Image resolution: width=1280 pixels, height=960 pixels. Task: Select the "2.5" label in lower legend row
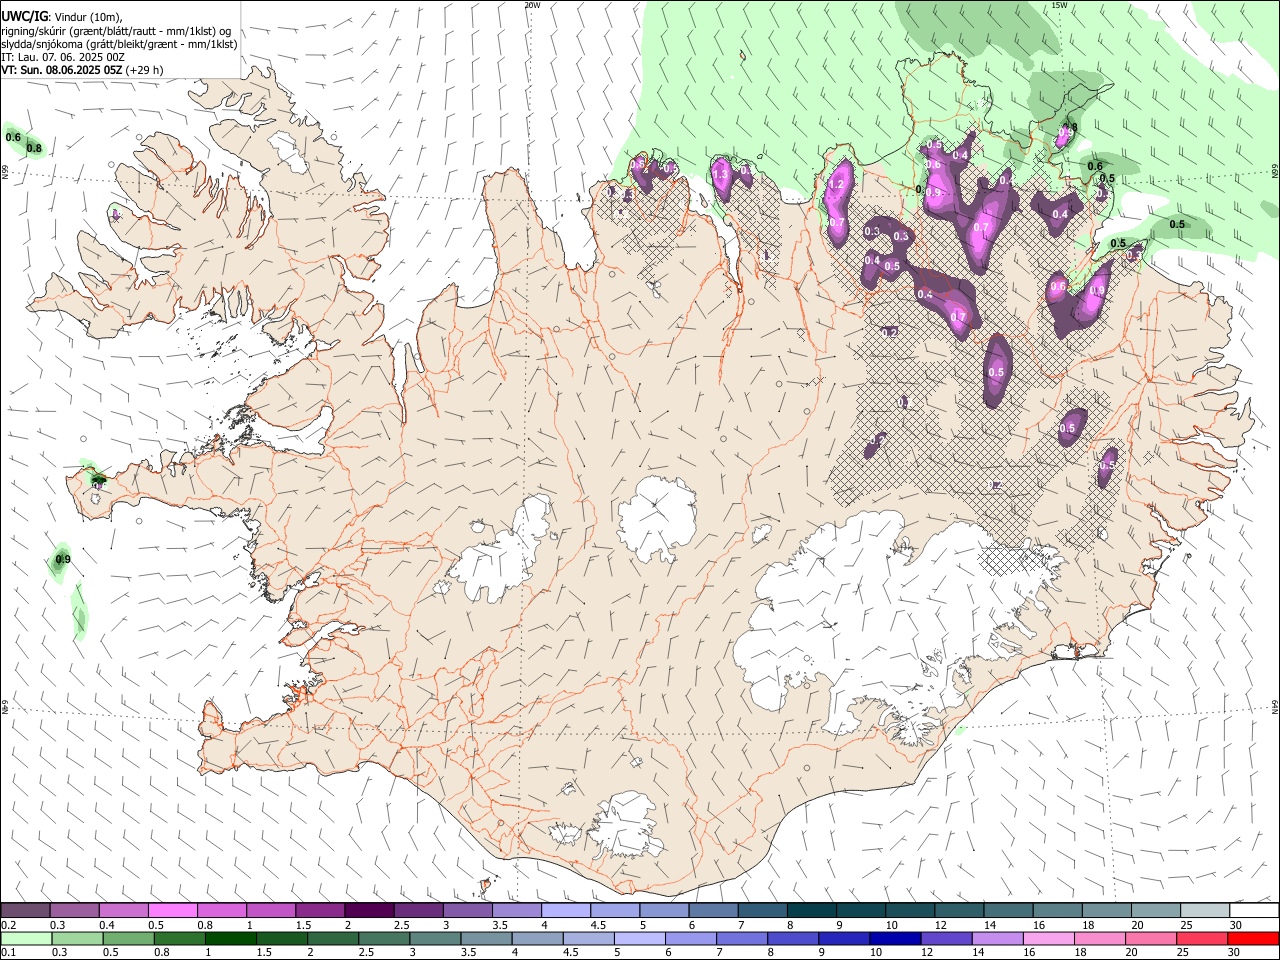click(364, 952)
